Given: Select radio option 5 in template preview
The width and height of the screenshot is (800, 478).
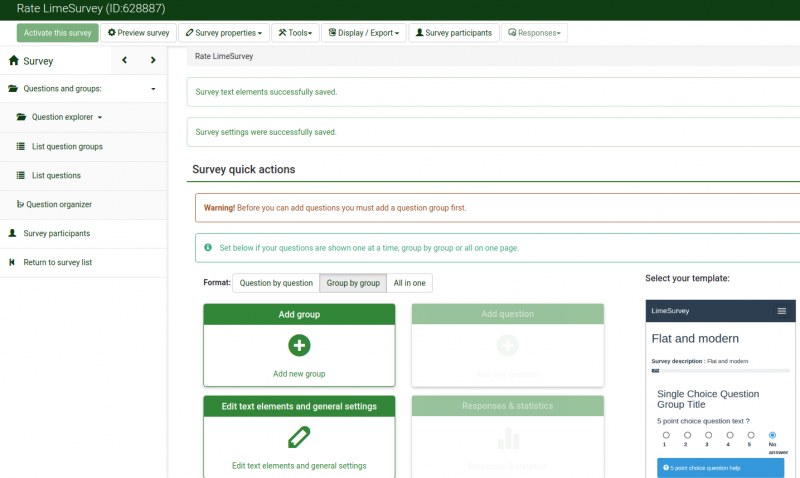Looking at the screenshot, I should coord(751,435).
